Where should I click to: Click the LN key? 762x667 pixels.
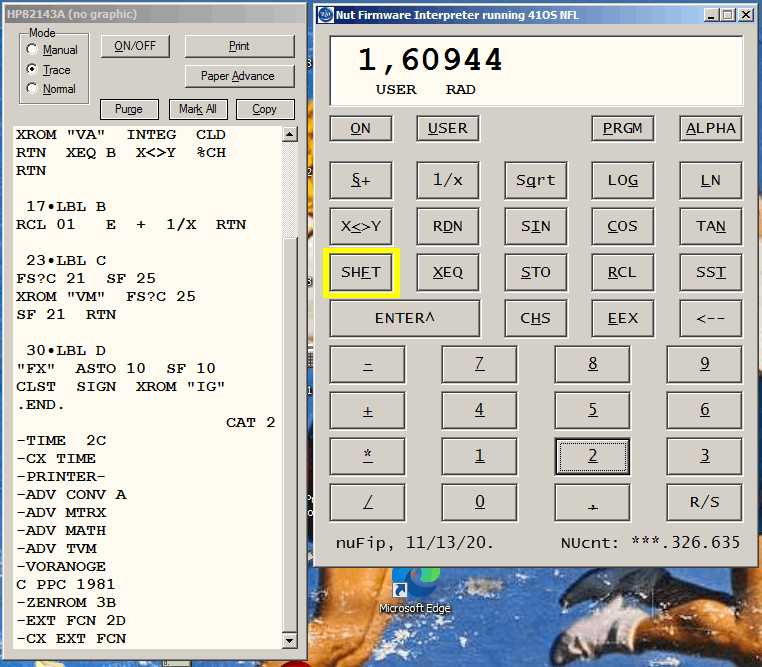[710, 180]
